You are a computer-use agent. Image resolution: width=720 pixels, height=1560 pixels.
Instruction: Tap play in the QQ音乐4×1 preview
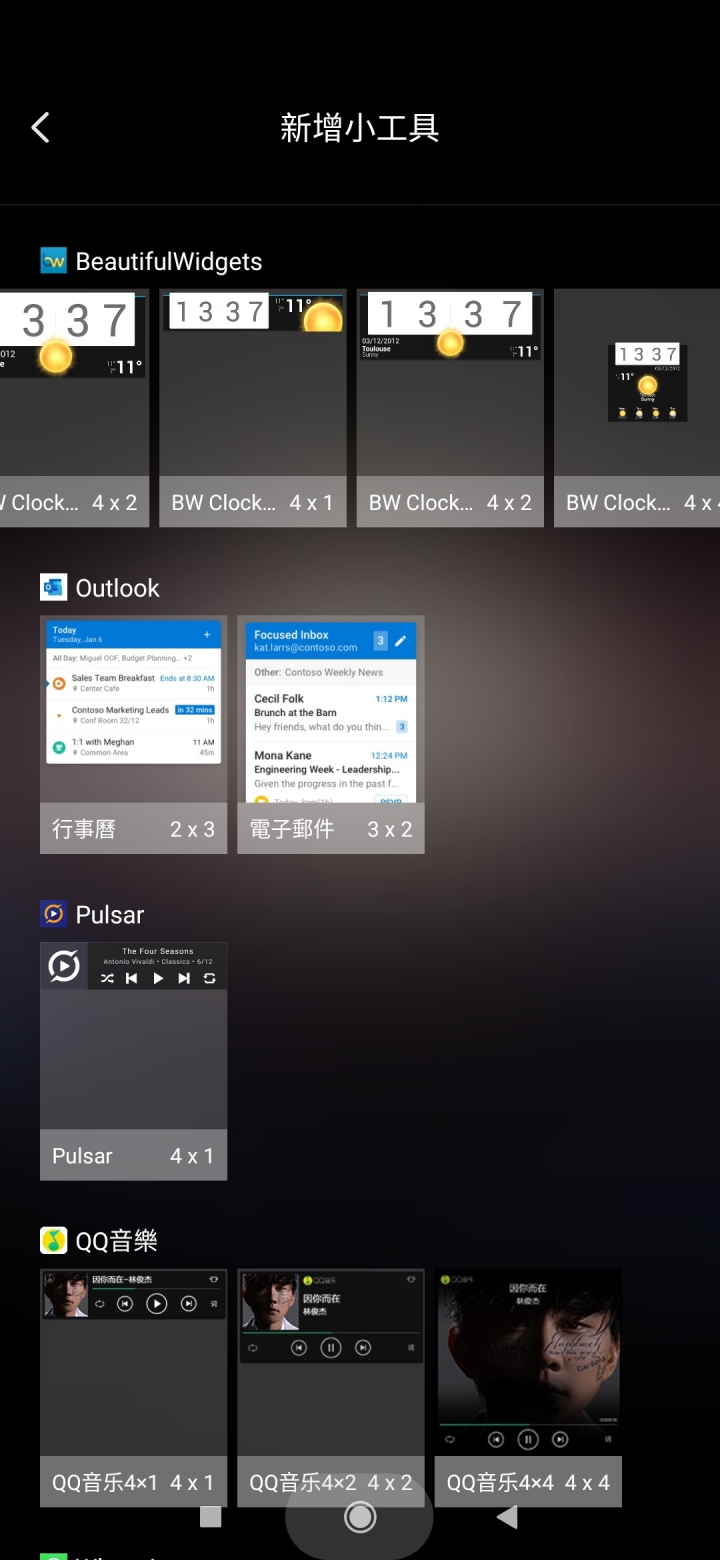click(156, 1303)
